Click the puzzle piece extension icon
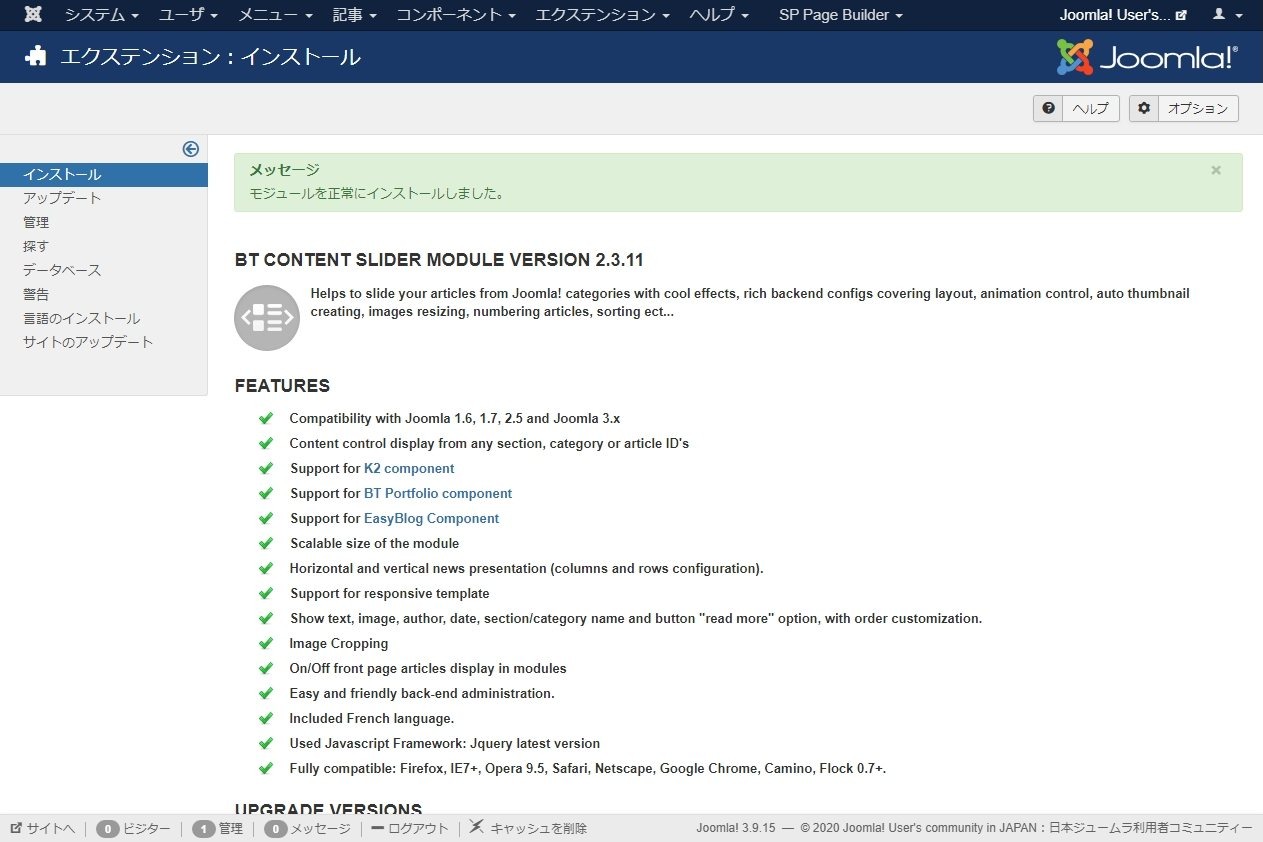Image resolution: width=1263 pixels, height=842 pixels. (x=36, y=57)
